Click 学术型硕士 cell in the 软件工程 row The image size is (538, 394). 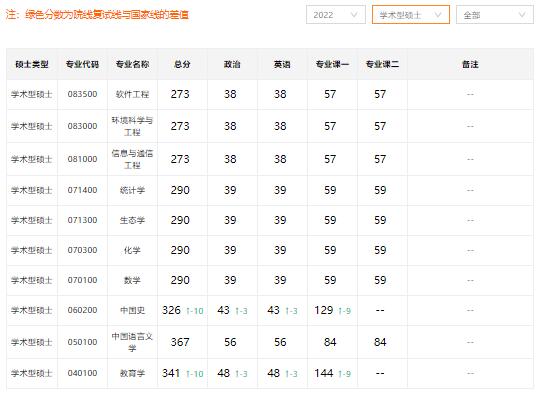click(32, 94)
